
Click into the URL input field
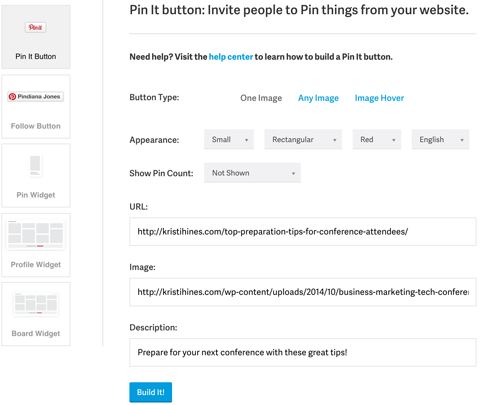[x=303, y=232]
